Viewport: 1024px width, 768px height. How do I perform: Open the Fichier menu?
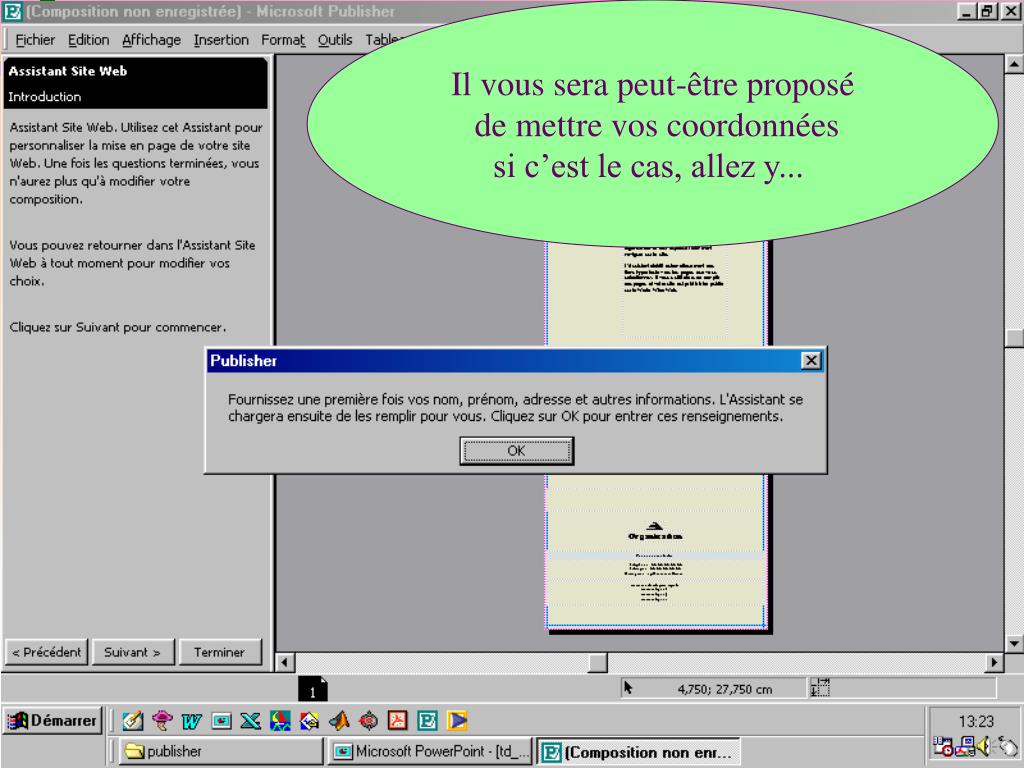(35, 40)
